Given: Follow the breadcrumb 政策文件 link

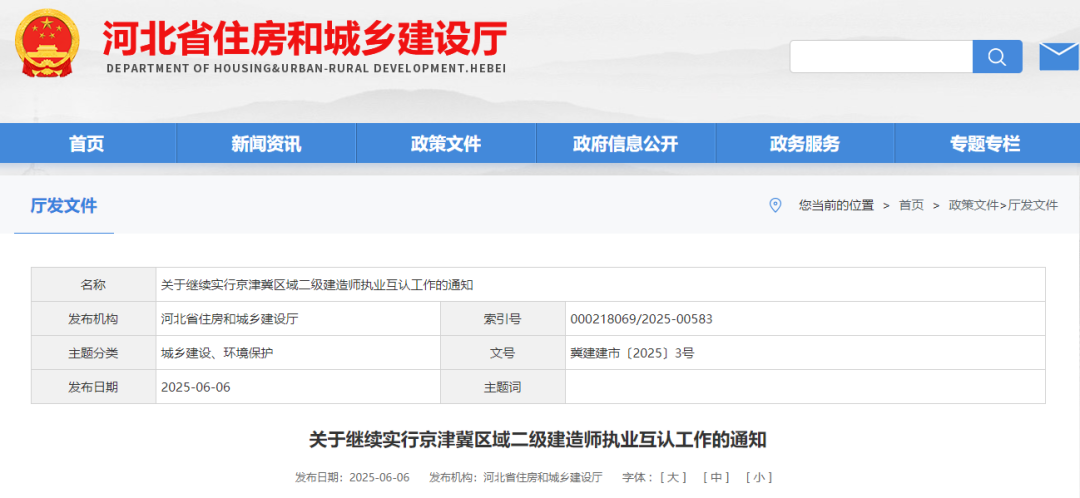Looking at the screenshot, I should pyautogui.click(x=973, y=205).
